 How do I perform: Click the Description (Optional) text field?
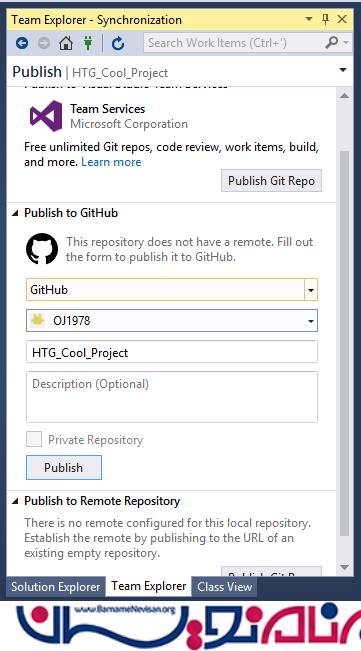pos(172,397)
